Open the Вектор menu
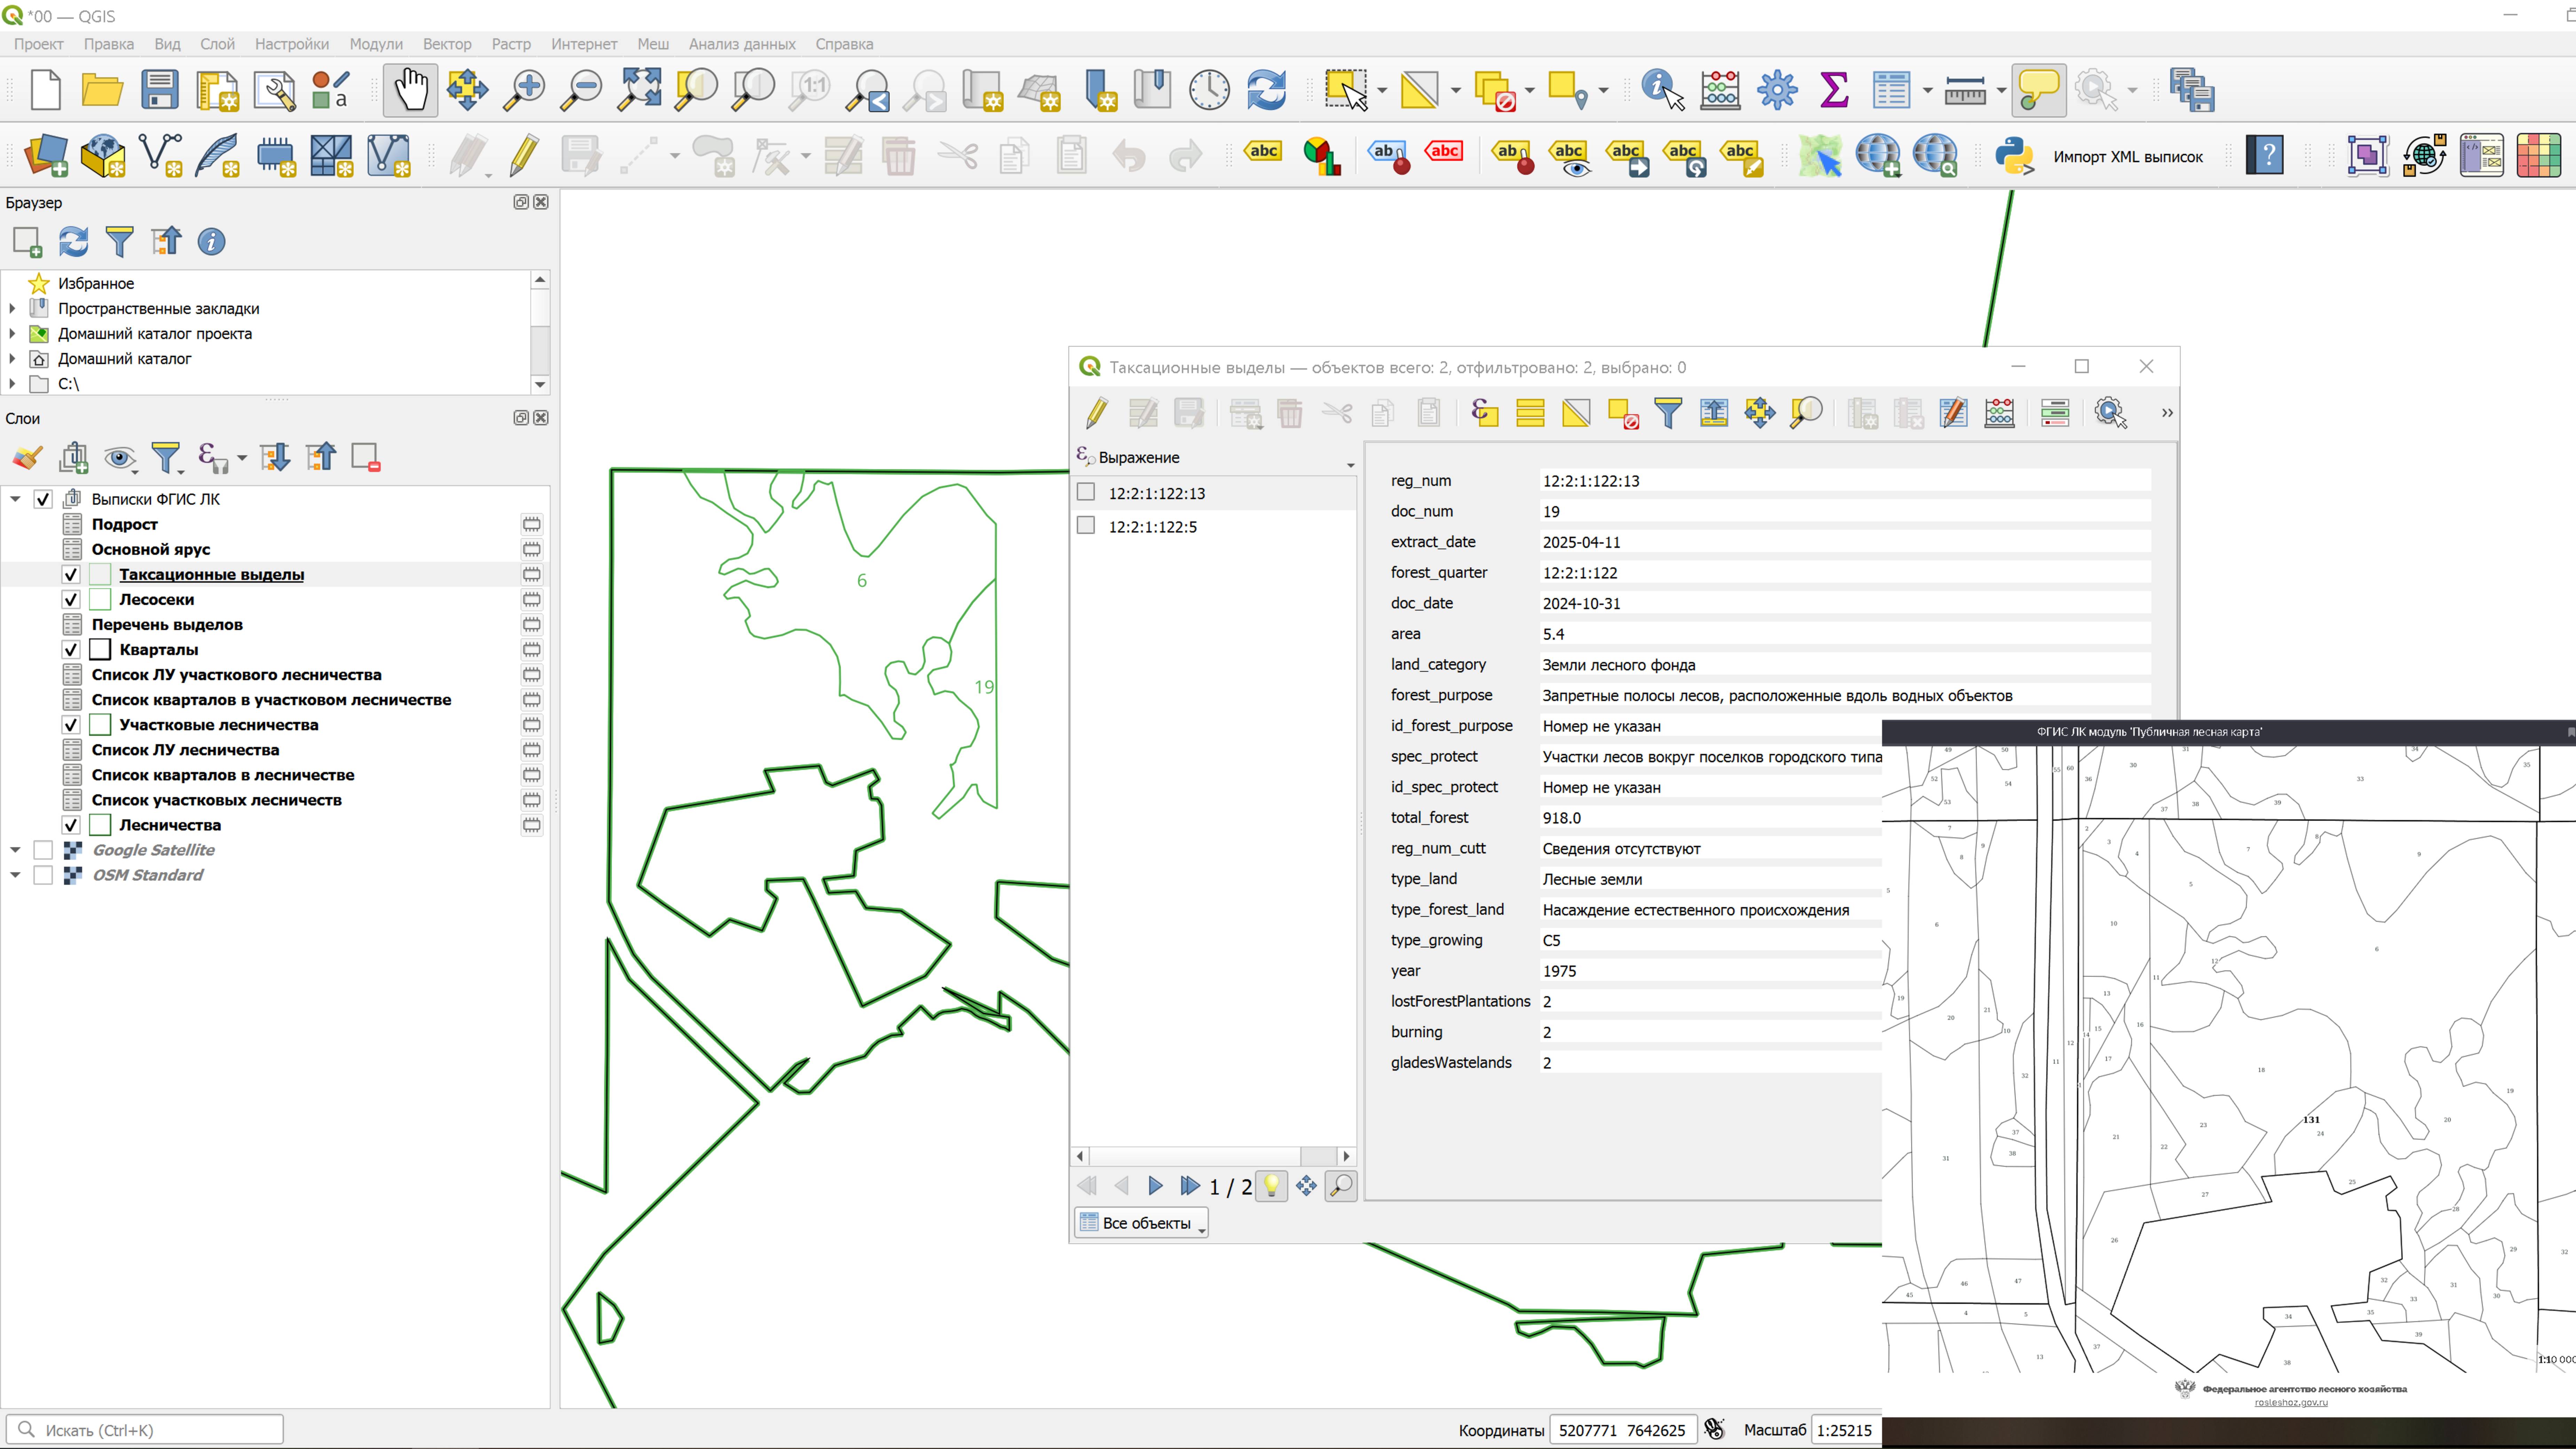This screenshot has height=1449, width=2576. tap(447, 44)
